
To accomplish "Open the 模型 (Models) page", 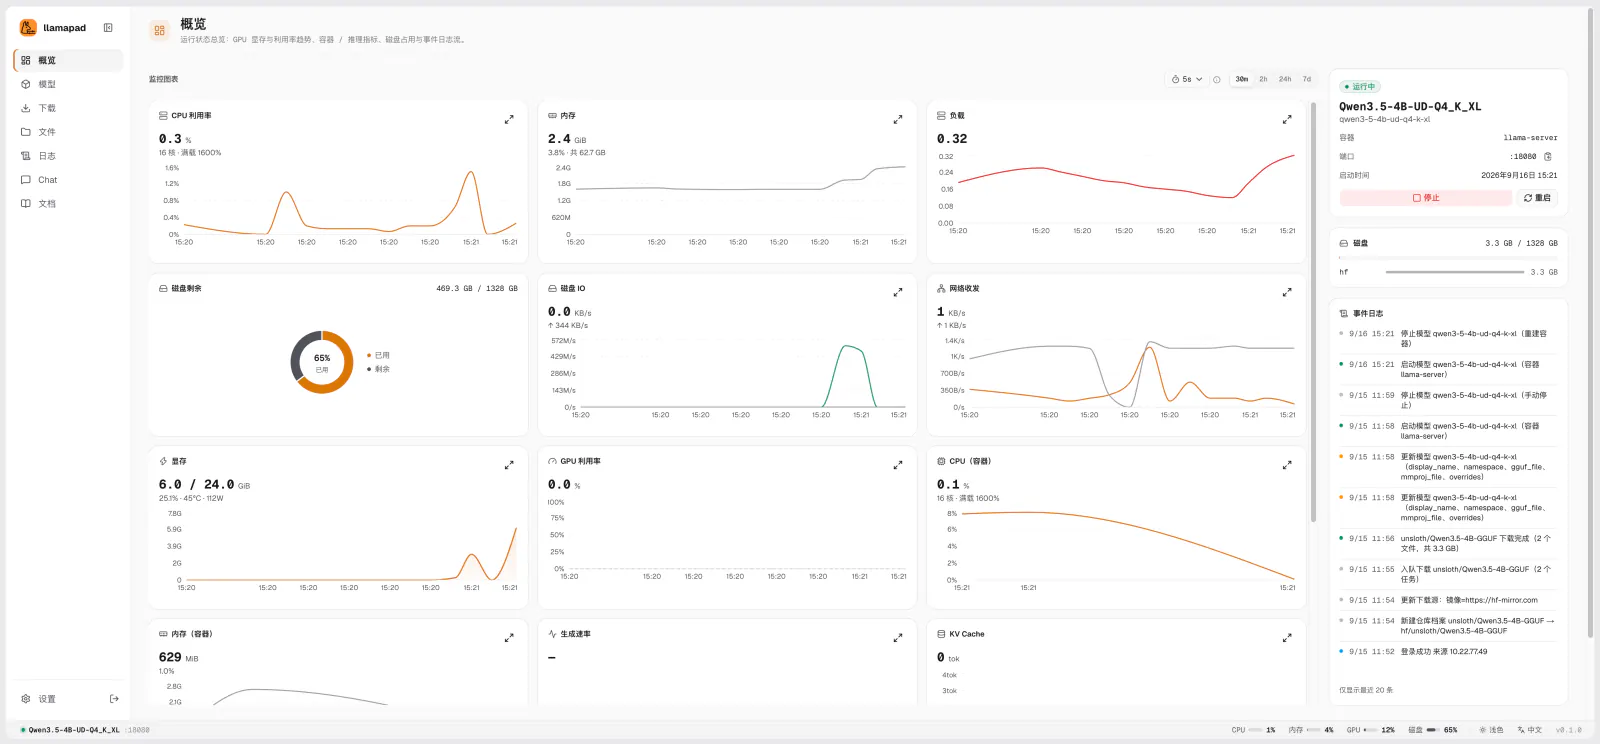I will 68,84.
